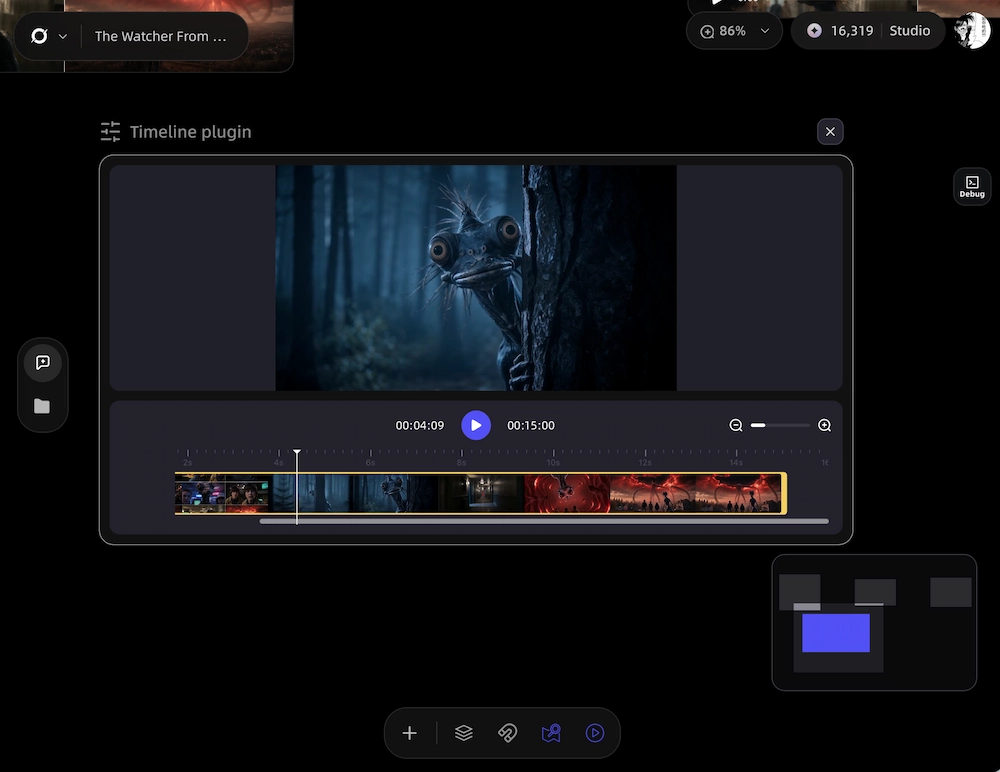This screenshot has height=772, width=1000.
Task: Open the Debug console button
Action: click(972, 186)
